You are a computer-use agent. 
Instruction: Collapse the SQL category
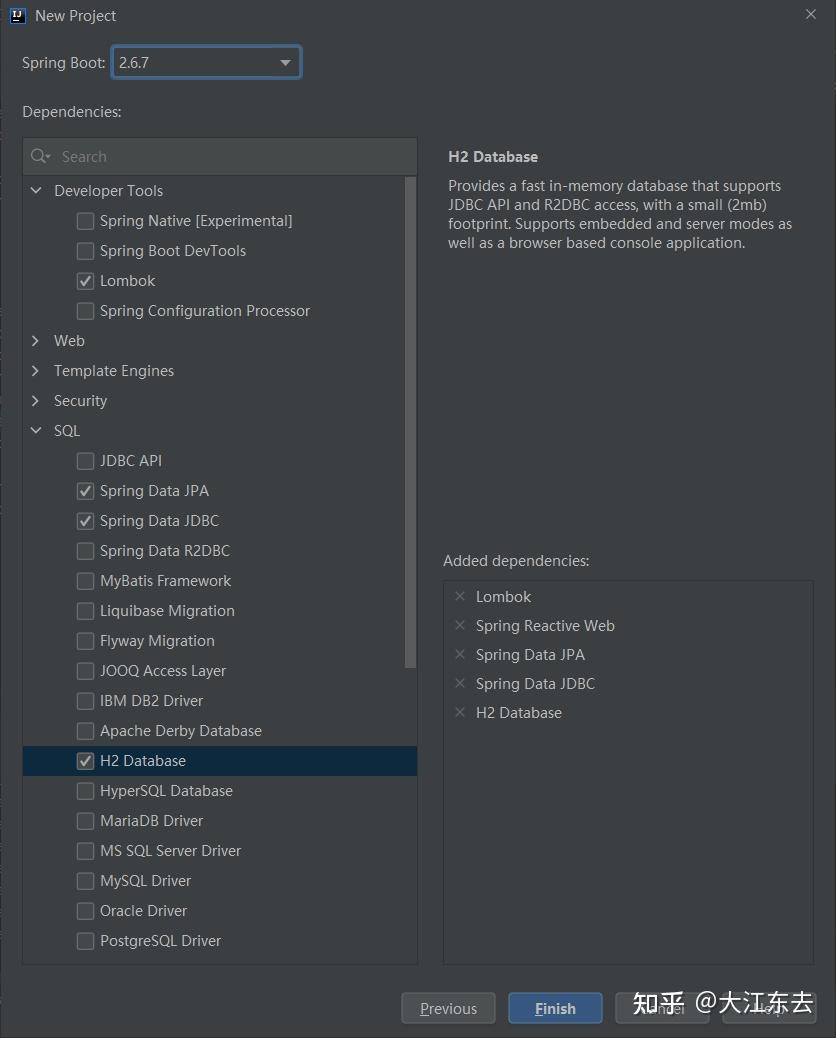pos(36,431)
